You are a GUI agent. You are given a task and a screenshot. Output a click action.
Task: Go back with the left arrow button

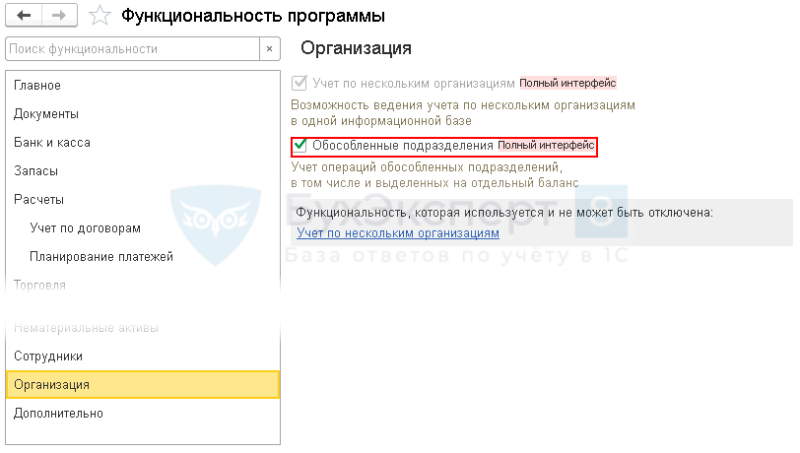click(x=23, y=15)
